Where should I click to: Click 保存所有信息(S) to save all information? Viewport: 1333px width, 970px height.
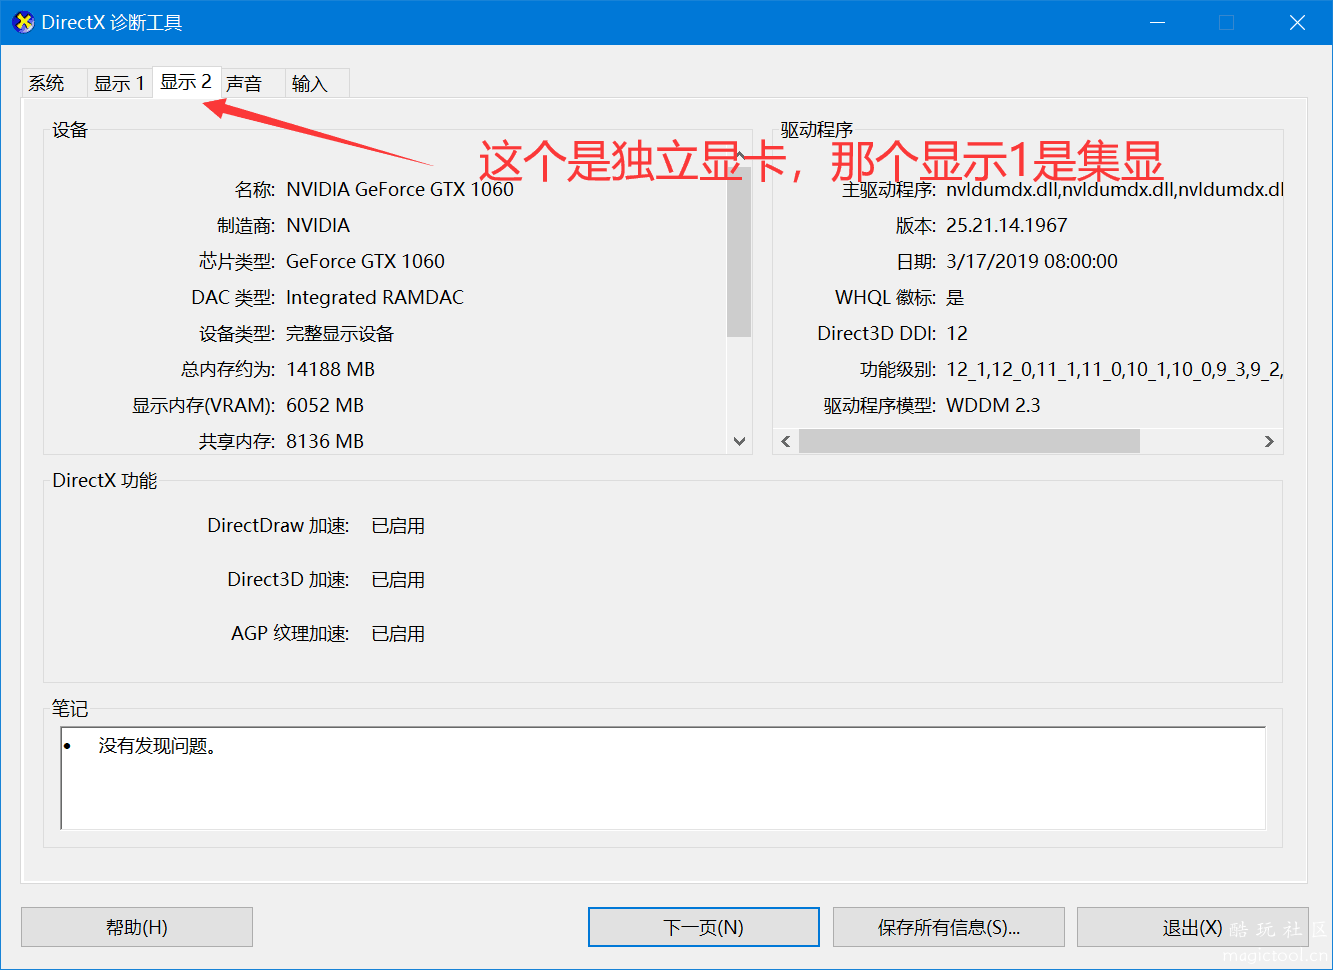click(948, 926)
